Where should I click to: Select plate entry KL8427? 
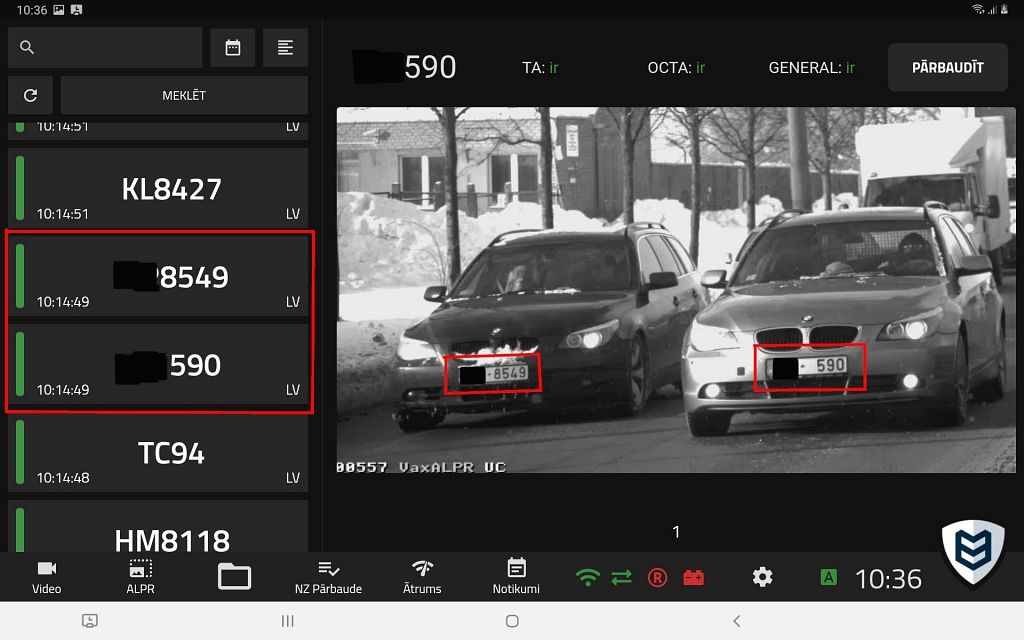pyautogui.click(x=158, y=188)
